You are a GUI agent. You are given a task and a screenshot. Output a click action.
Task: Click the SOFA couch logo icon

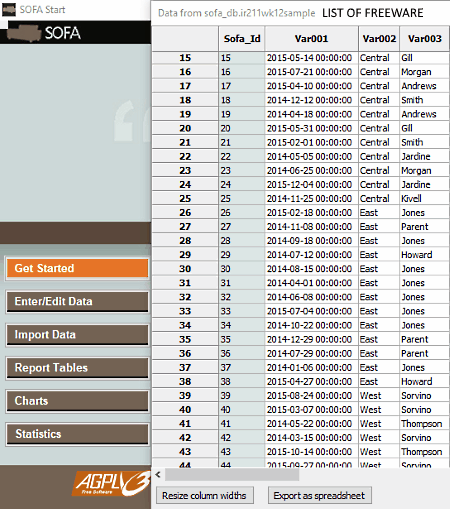click(24, 33)
